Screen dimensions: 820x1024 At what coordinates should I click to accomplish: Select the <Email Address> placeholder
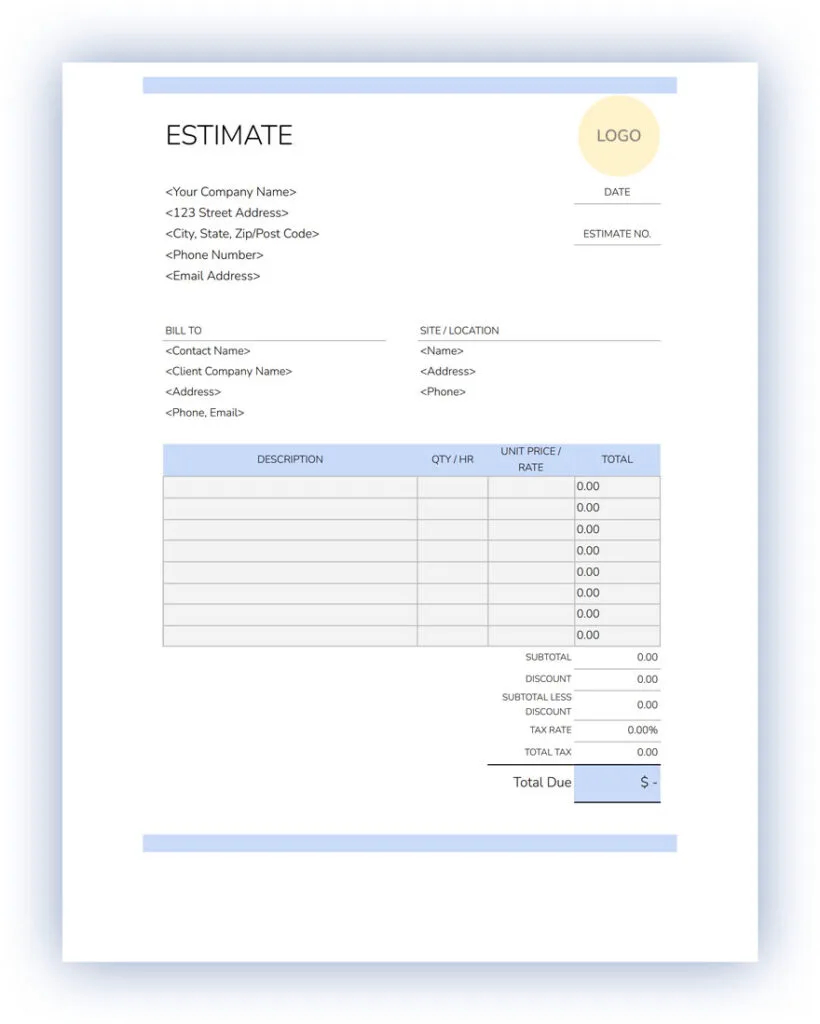pyautogui.click(x=213, y=276)
